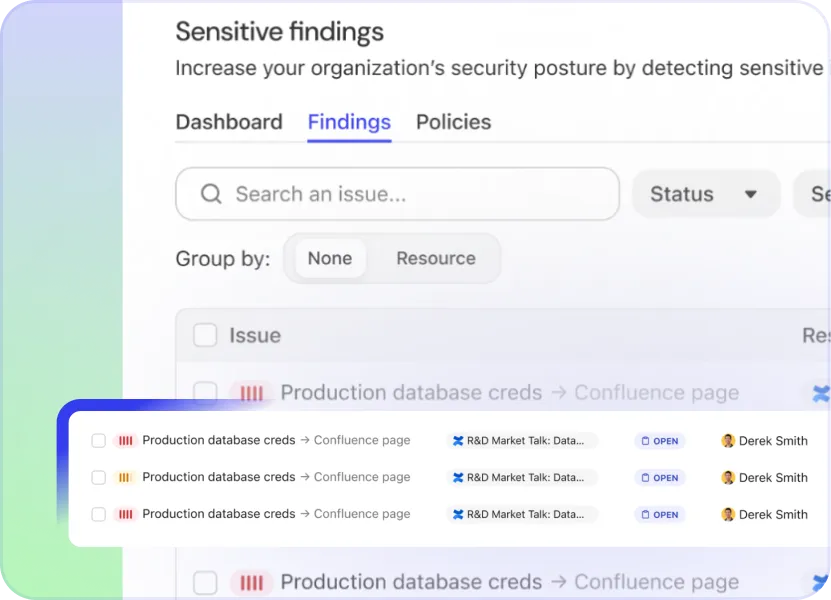Click Derek Smith avatar in first highlighted row
The height and width of the screenshot is (600, 831).
pyautogui.click(x=728, y=440)
